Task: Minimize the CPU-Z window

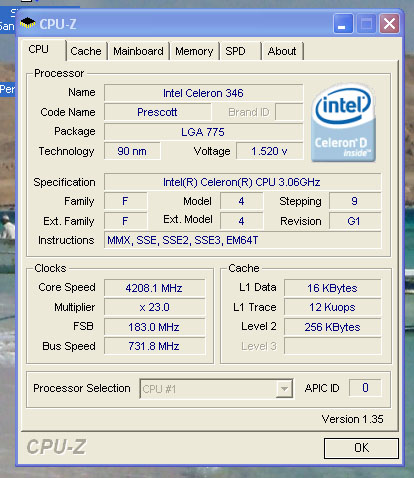Action: [343, 24]
